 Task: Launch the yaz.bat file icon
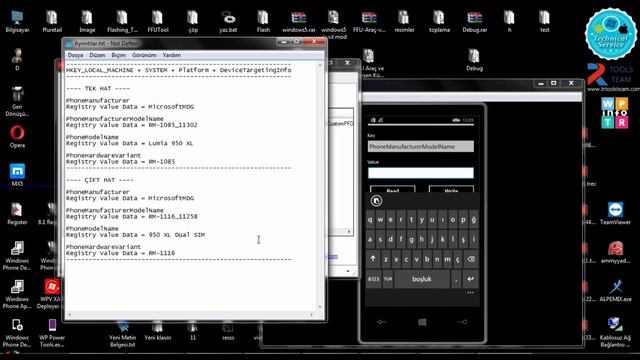pyautogui.click(x=228, y=22)
